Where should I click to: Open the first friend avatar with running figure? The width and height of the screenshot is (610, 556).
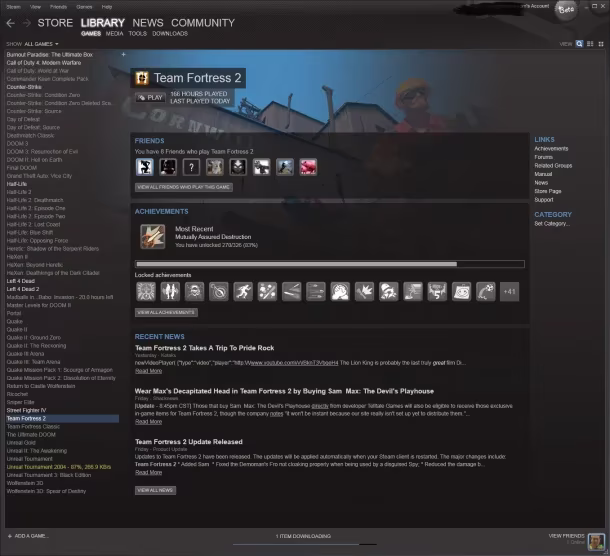click(145, 167)
